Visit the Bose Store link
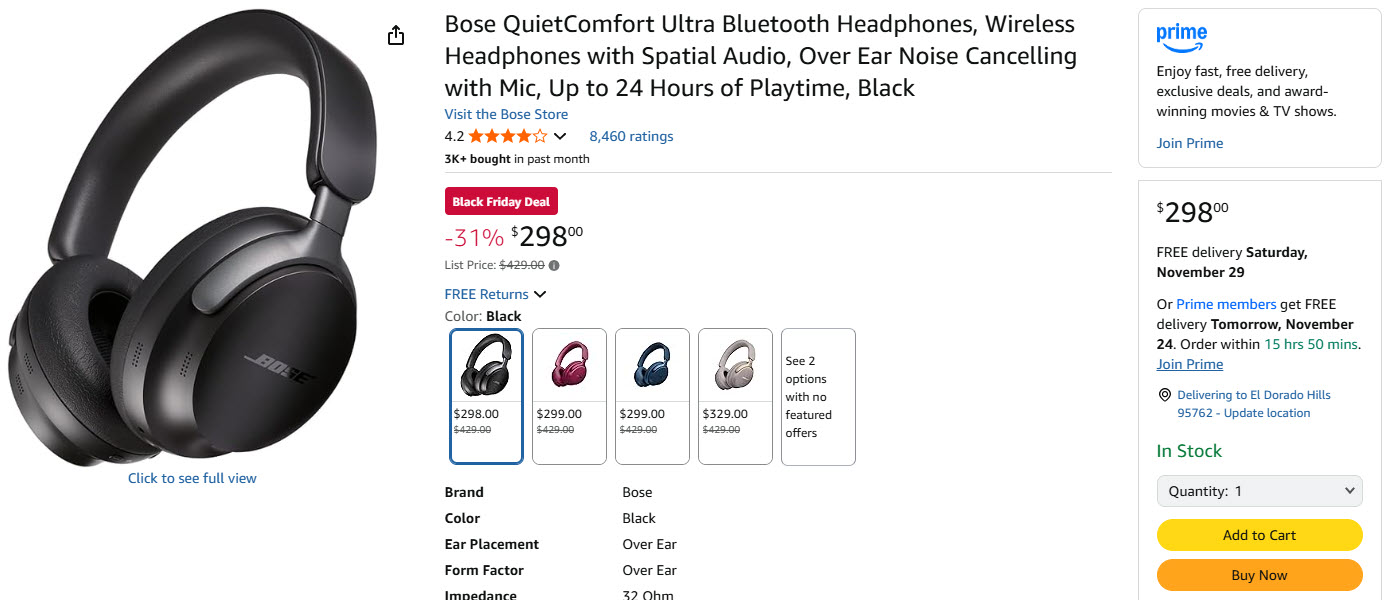The image size is (1389, 600). pyautogui.click(x=506, y=114)
